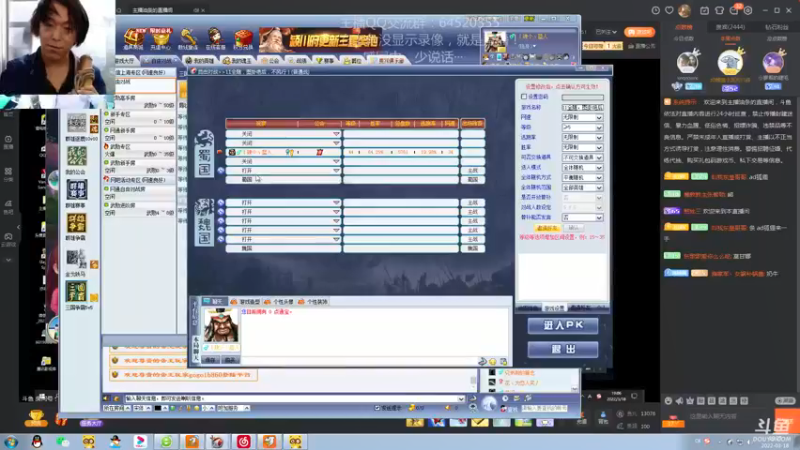Screen dimensions: 800x450
Task: Open the gold ingot 限时豪礼 icon
Action: [161, 39]
